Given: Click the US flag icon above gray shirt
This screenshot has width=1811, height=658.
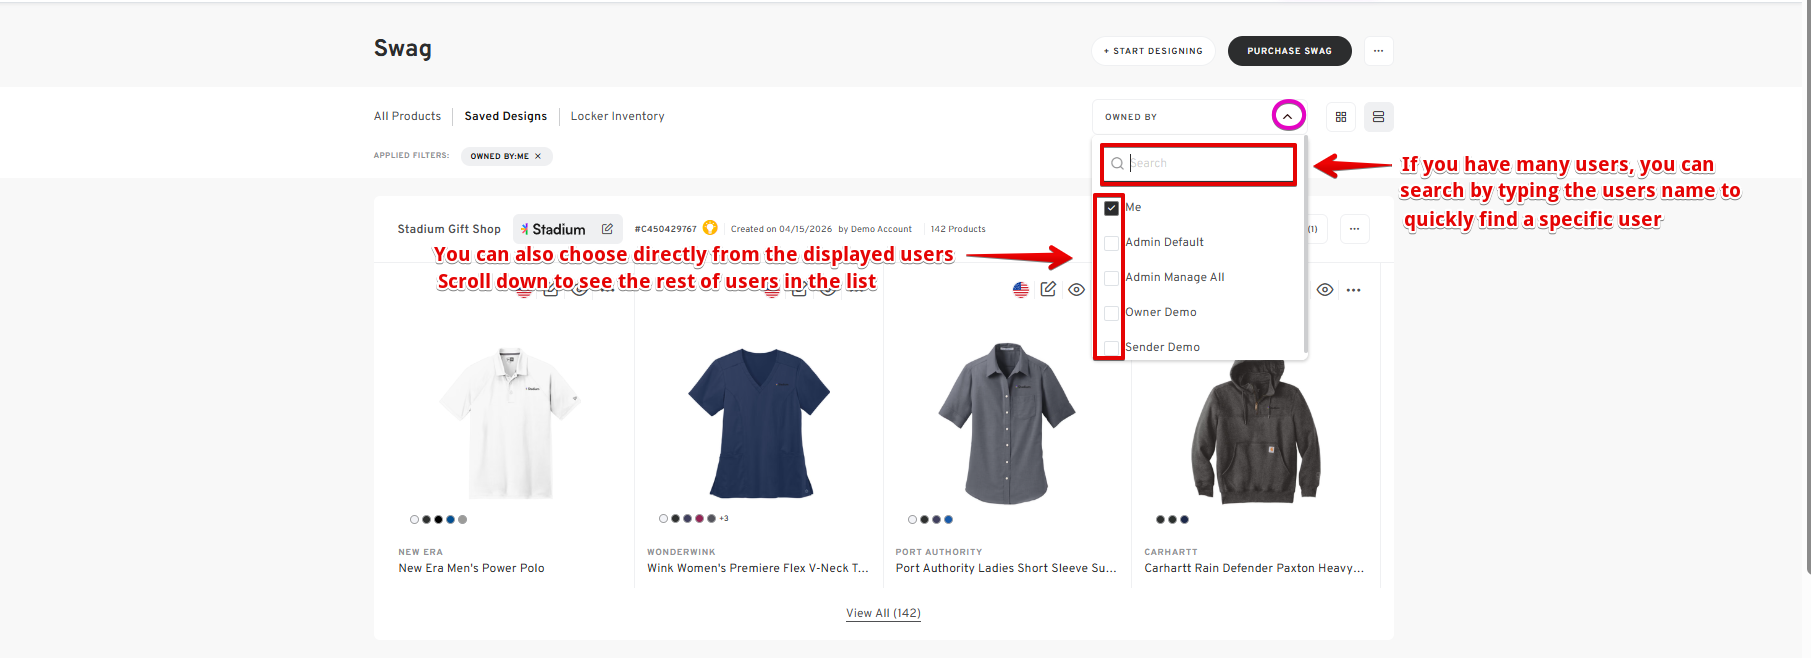Looking at the screenshot, I should (1020, 290).
